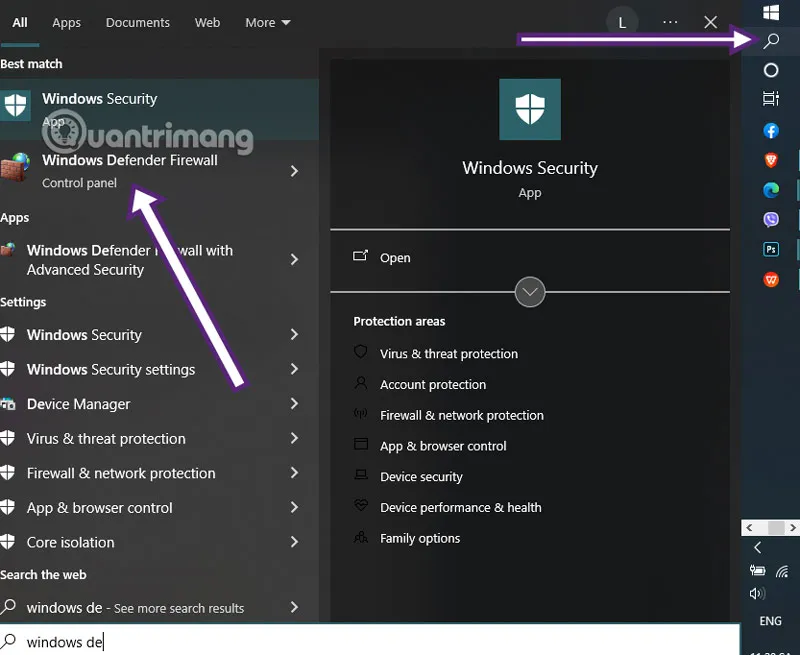
Task: Click the Start button
Action: (770, 13)
